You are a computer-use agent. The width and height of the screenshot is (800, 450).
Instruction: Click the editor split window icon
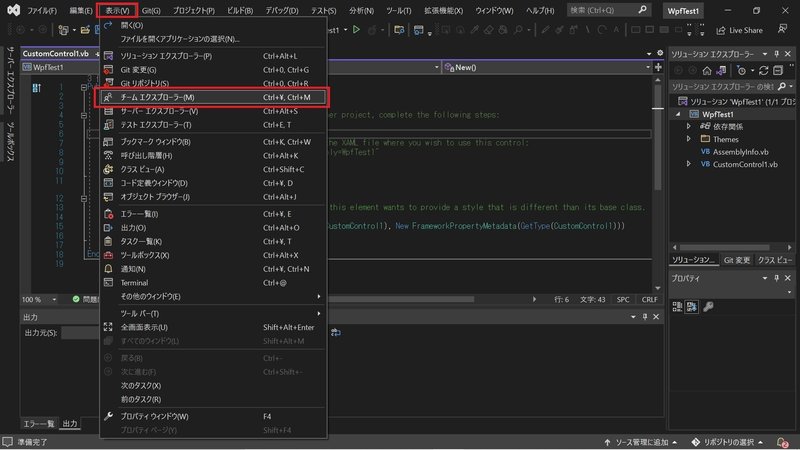[658, 67]
